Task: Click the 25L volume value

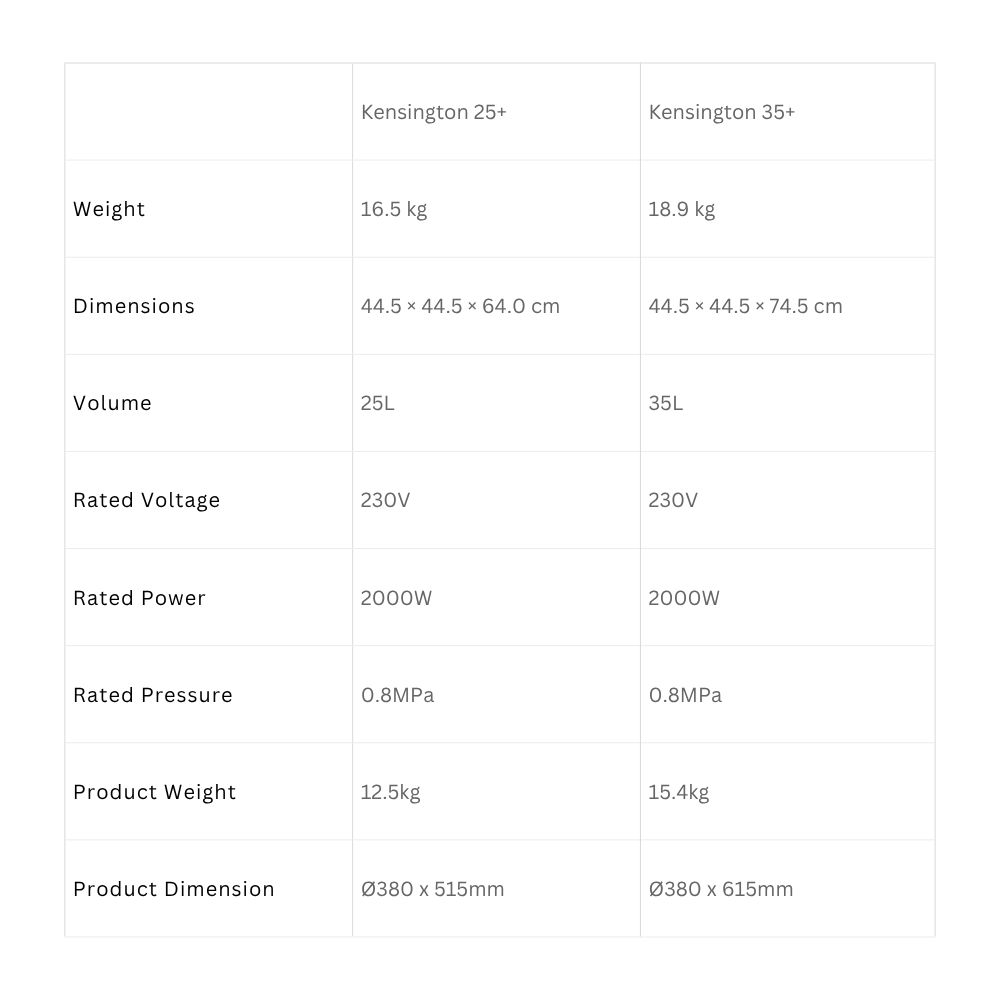Action: coord(378,403)
